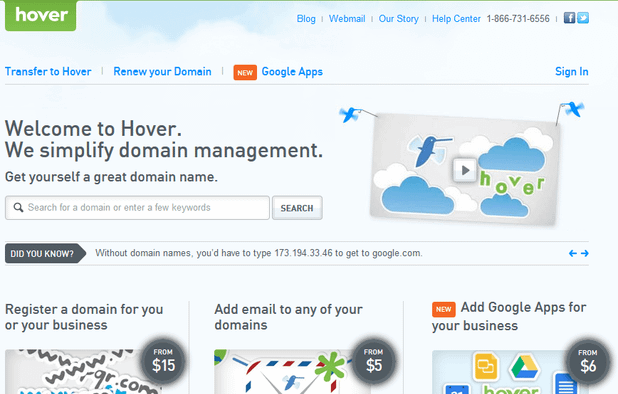Open the Facebook icon link
618x394 pixels.
pos(569,18)
